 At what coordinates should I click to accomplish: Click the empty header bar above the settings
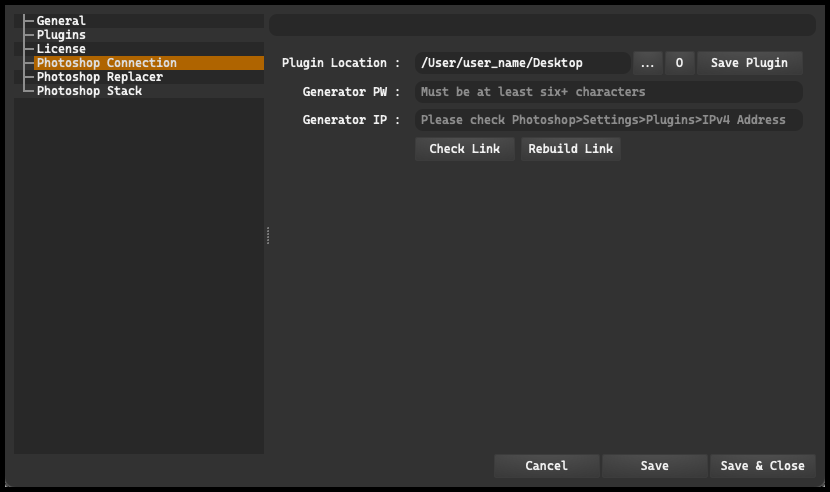[x=542, y=25]
